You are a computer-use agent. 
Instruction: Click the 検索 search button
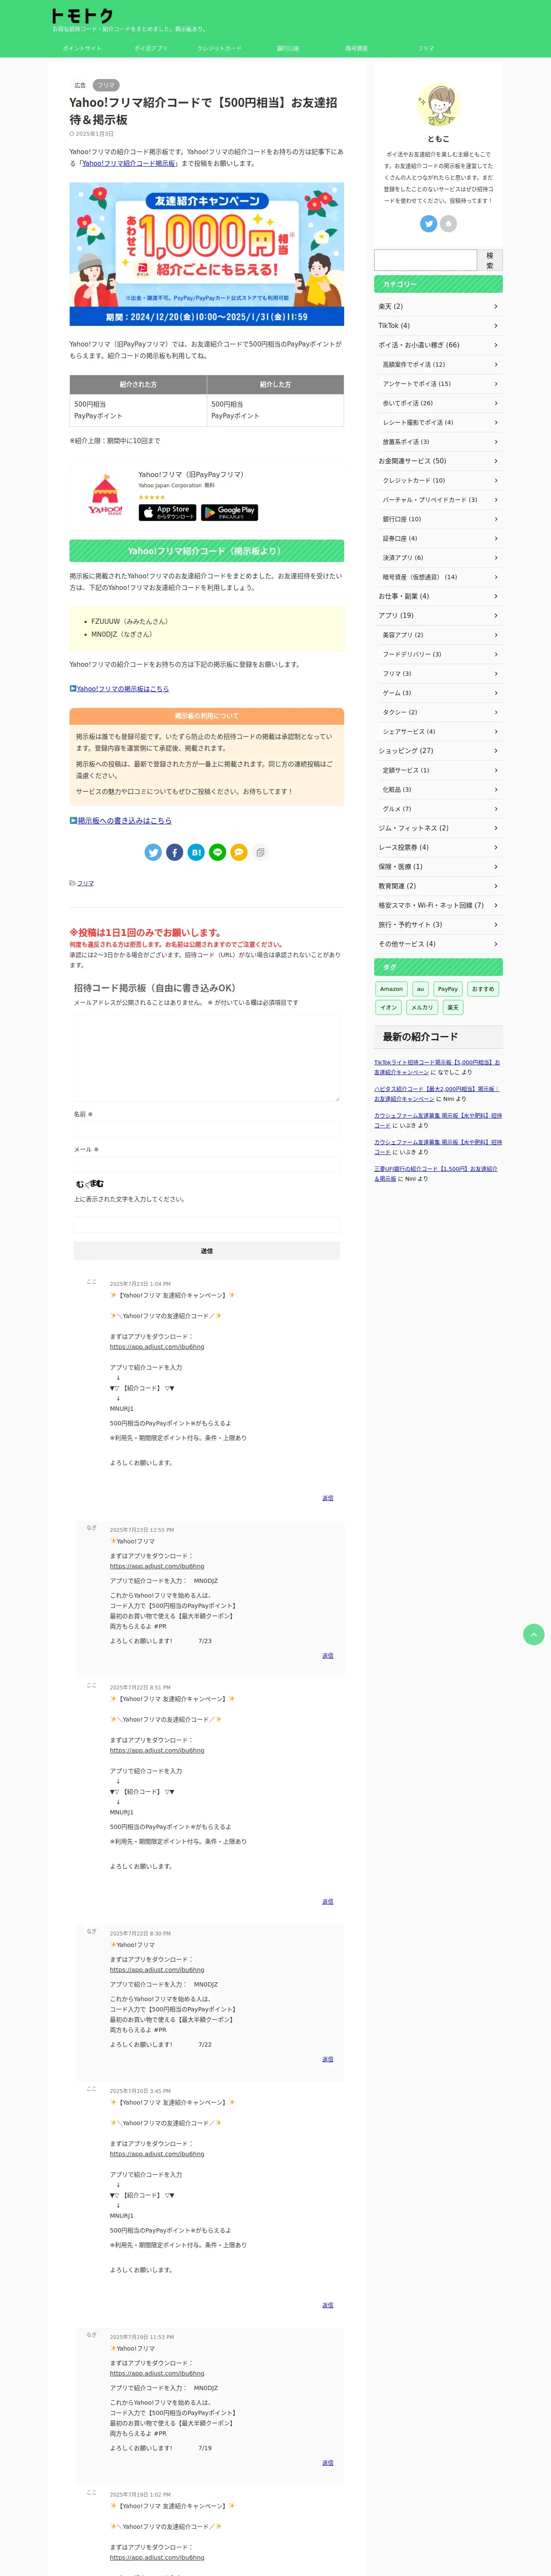(x=490, y=260)
